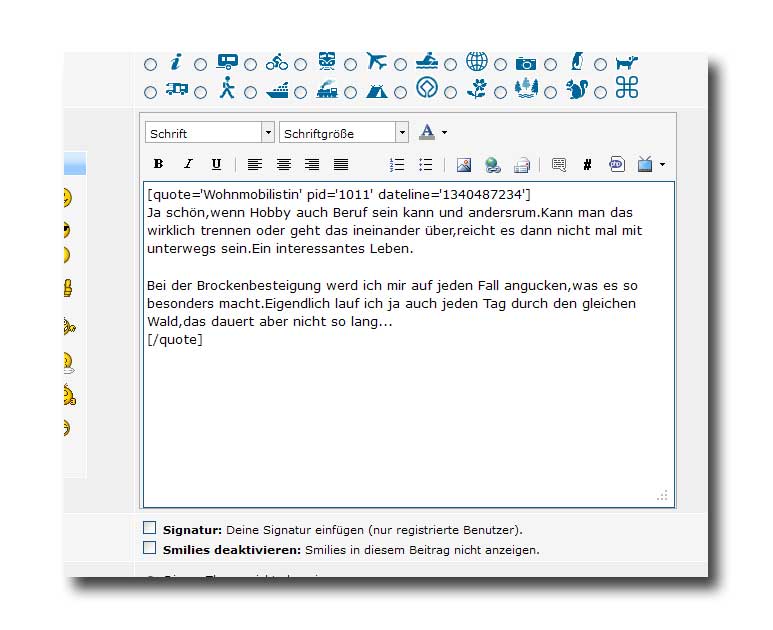This screenshot has width=773, height=630.
Task: Select the tent post icon radio button
Action: point(351,92)
